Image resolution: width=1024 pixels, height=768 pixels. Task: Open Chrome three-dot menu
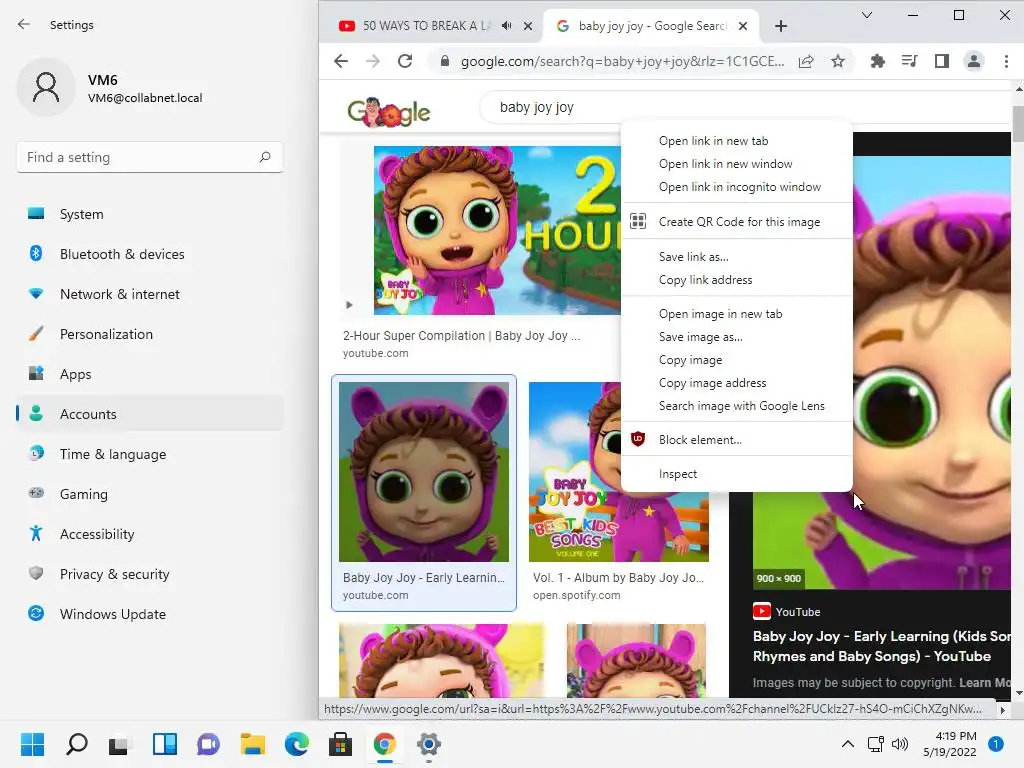coord(1006,61)
